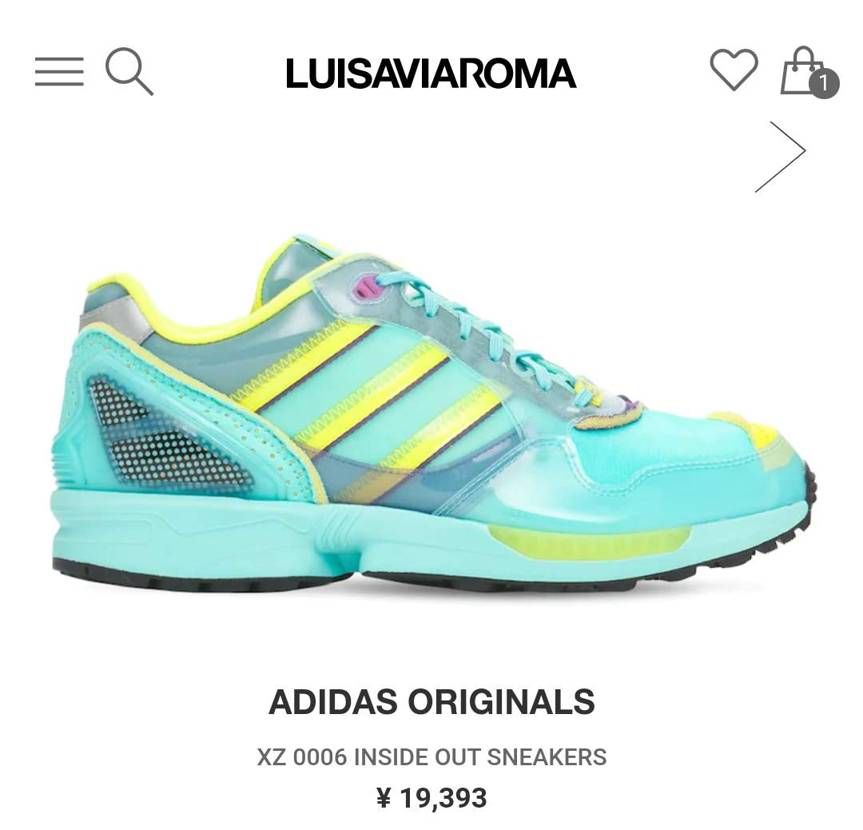Tap the cart item count badge
This screenshot has width=863, height=830.
(823, 84)
